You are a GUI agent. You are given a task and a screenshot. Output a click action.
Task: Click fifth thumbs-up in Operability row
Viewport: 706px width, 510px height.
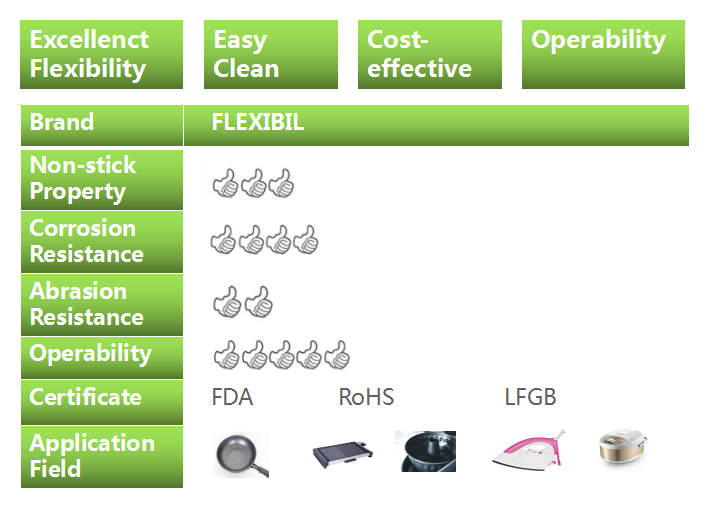[x=337, y=355]
